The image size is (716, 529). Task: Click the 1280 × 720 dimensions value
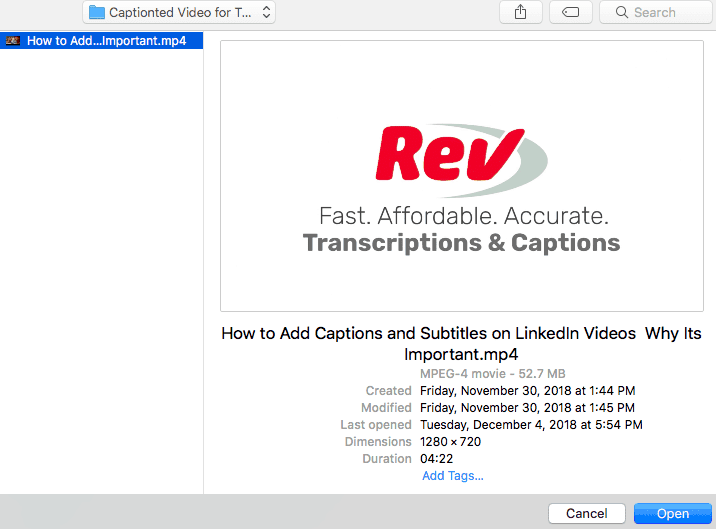pos(450,442)
